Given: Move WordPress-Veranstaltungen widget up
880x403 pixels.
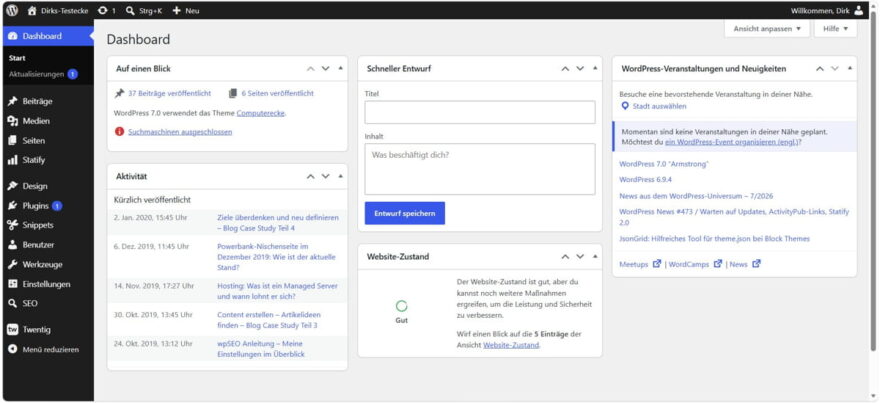Looking at the screenshot, I should pyautogui.click(x=820, y=68).
